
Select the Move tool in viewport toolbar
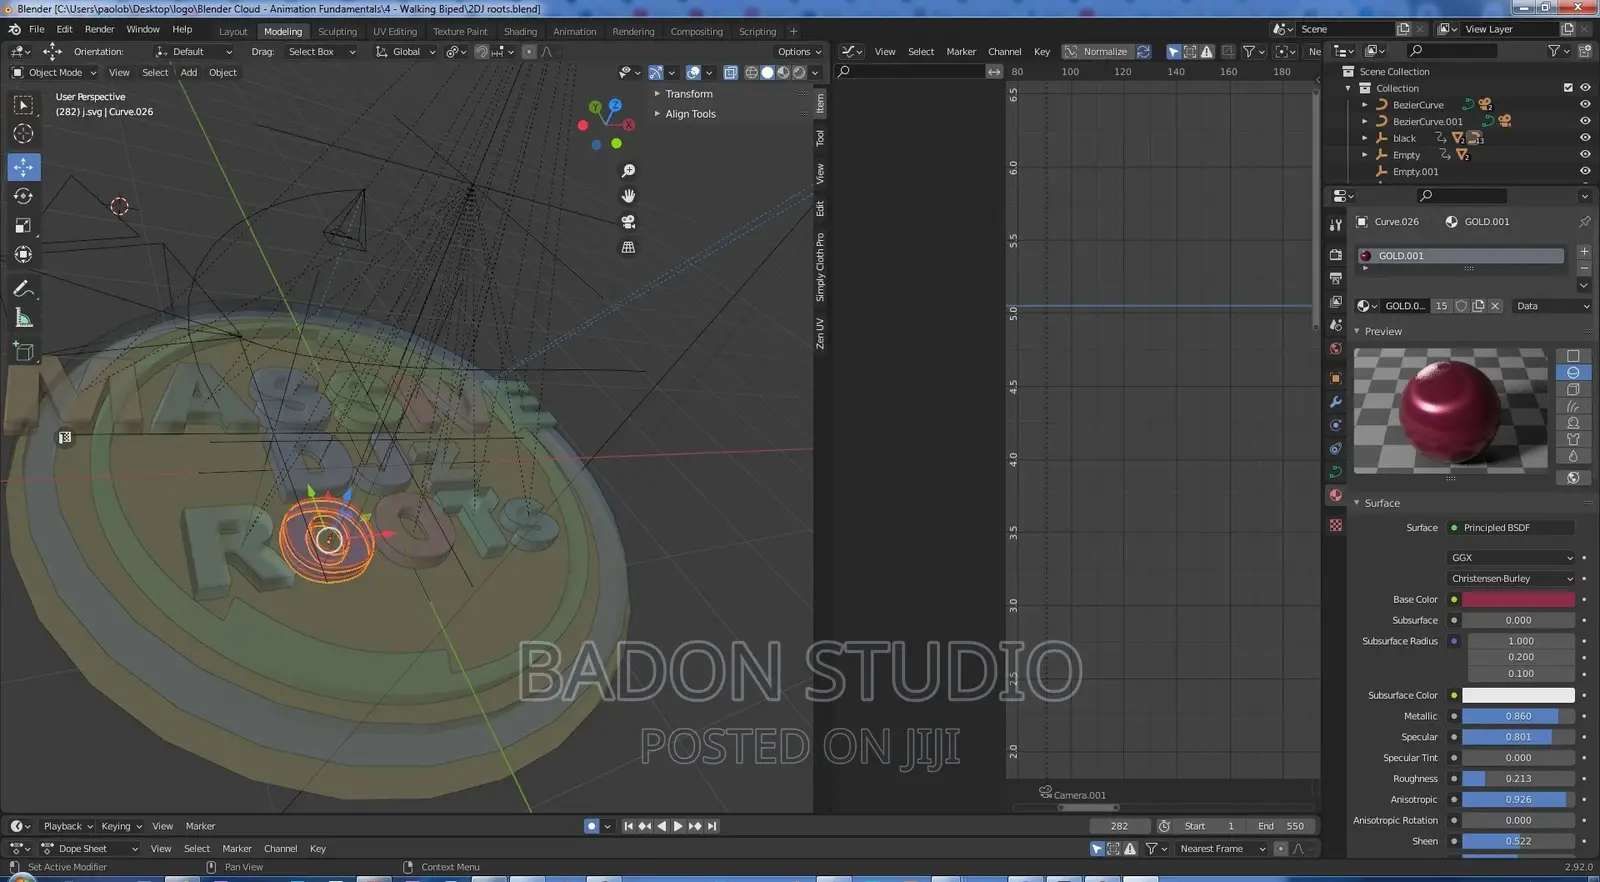pos(23,167)
